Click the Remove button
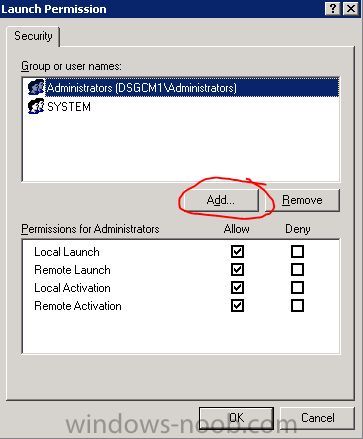 point(302,200)
